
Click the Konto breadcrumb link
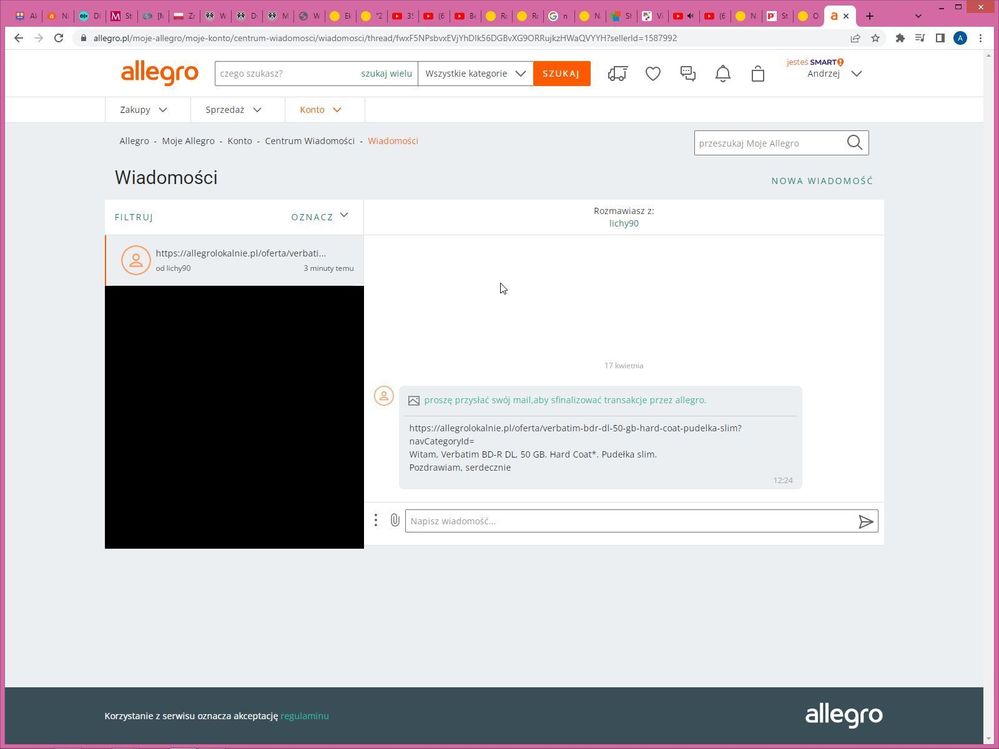click(240, 141)
